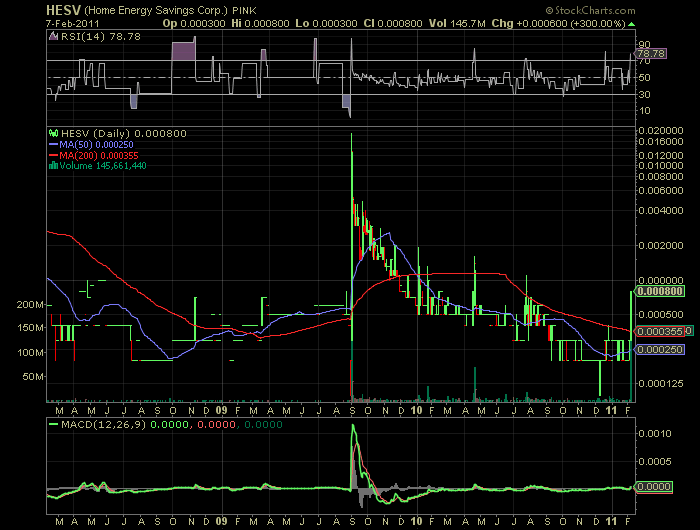Click the 100M volume axis label
This screenshot has width=700, height=530.
point(30,353)
